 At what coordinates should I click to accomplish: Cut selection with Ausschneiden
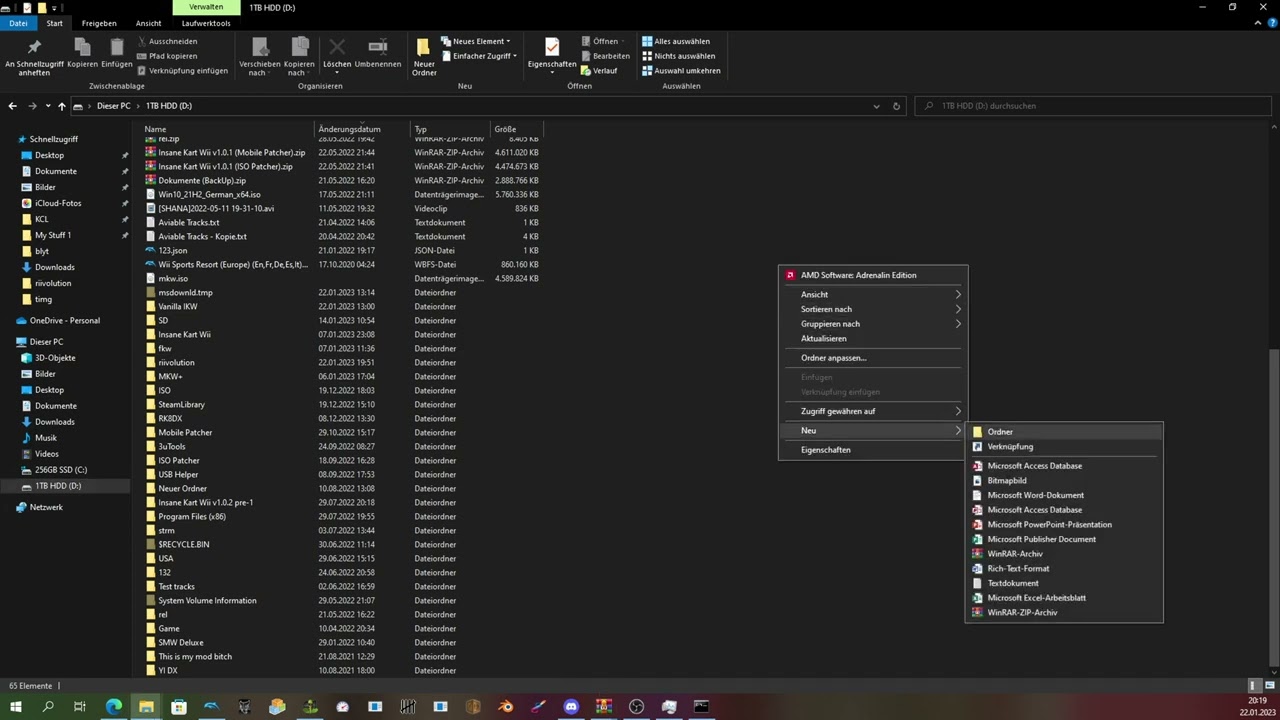[168, 41]
